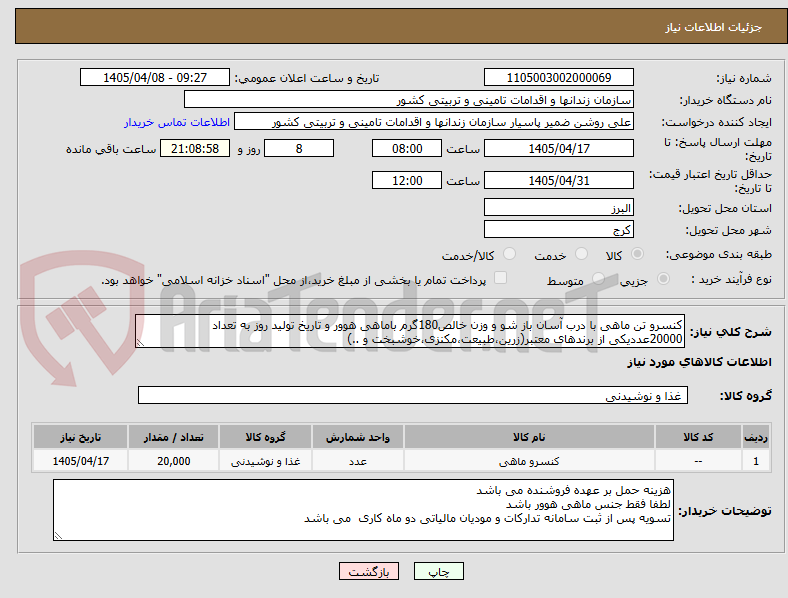788x598 pixels.
Task: Click the کد کالا column header
Action: 698,437
